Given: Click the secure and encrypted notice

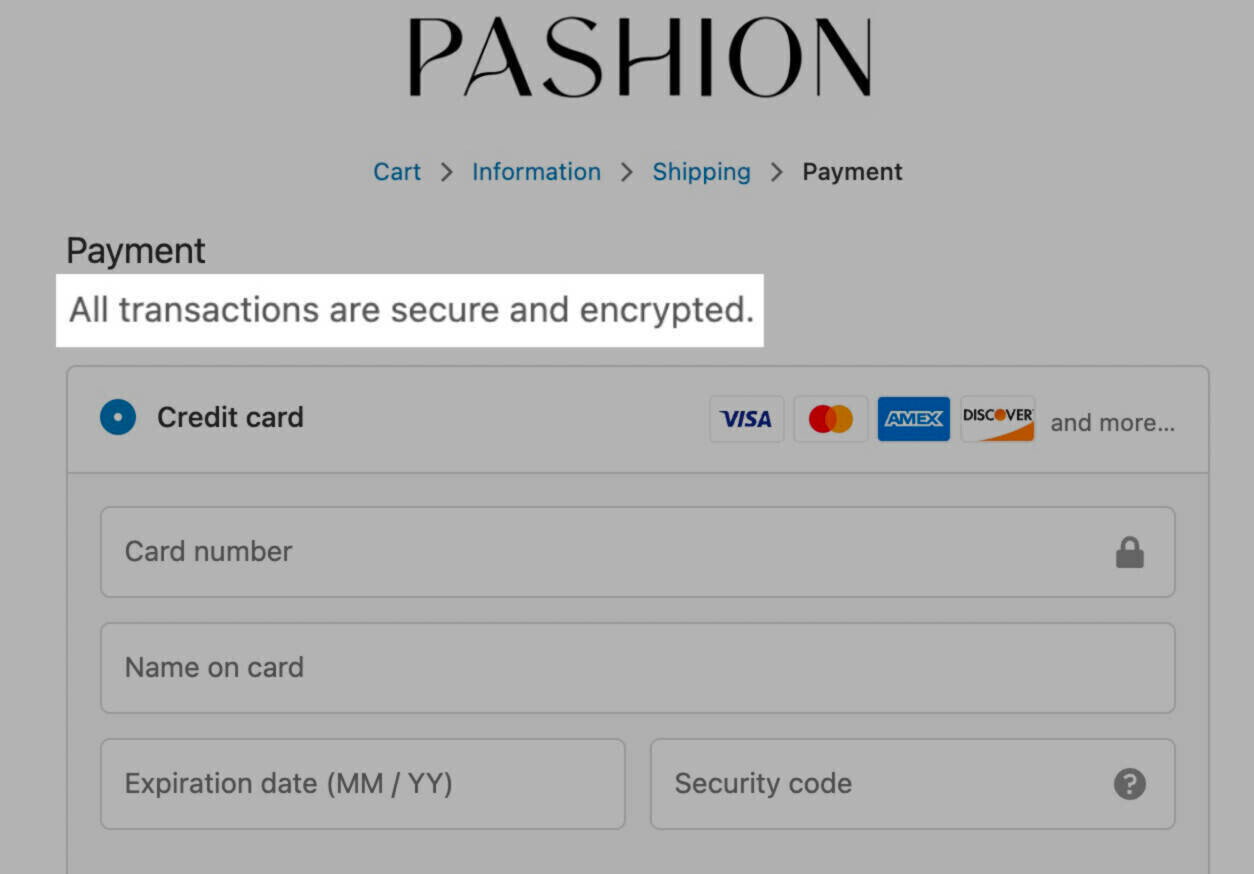Looking at the screenshot, I should pos(410,311).
